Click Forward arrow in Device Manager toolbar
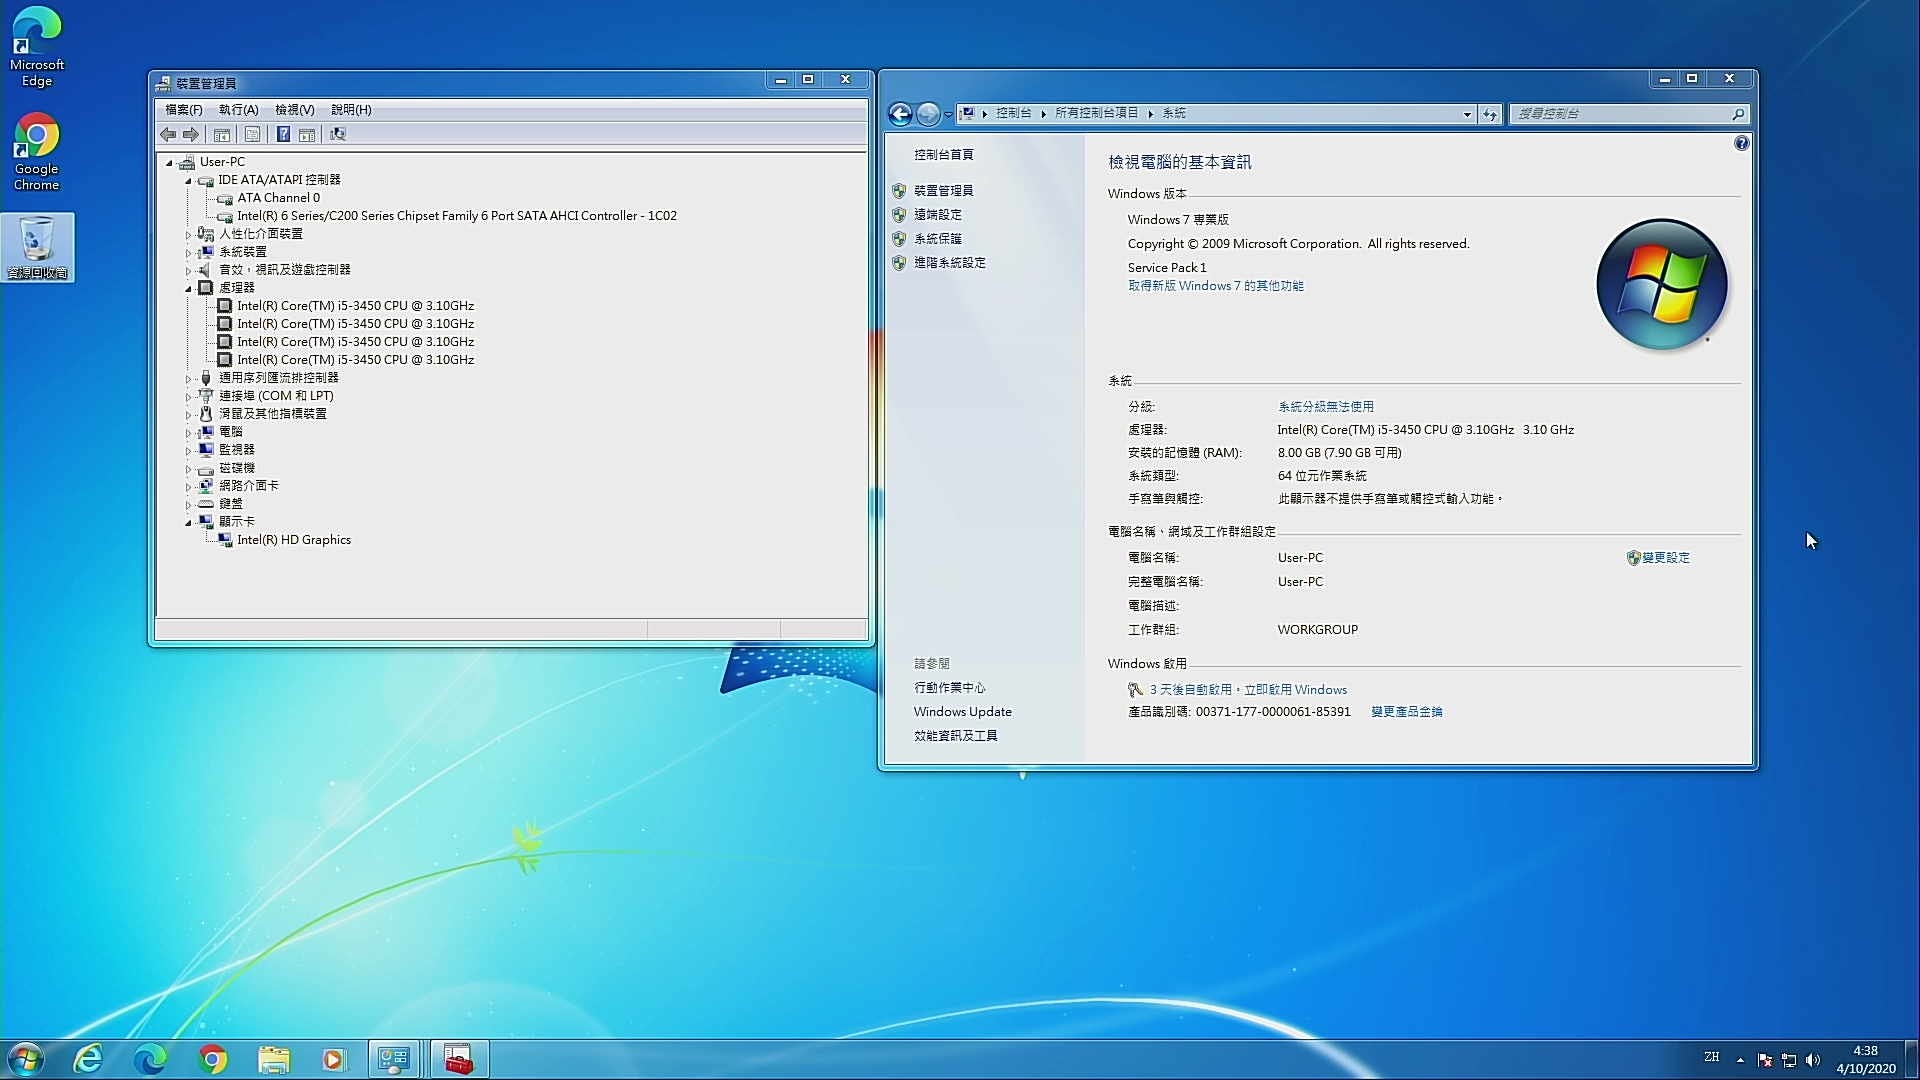Image resolution: width=1920 pixels, height=1080 pixels. tap(191, 134)
